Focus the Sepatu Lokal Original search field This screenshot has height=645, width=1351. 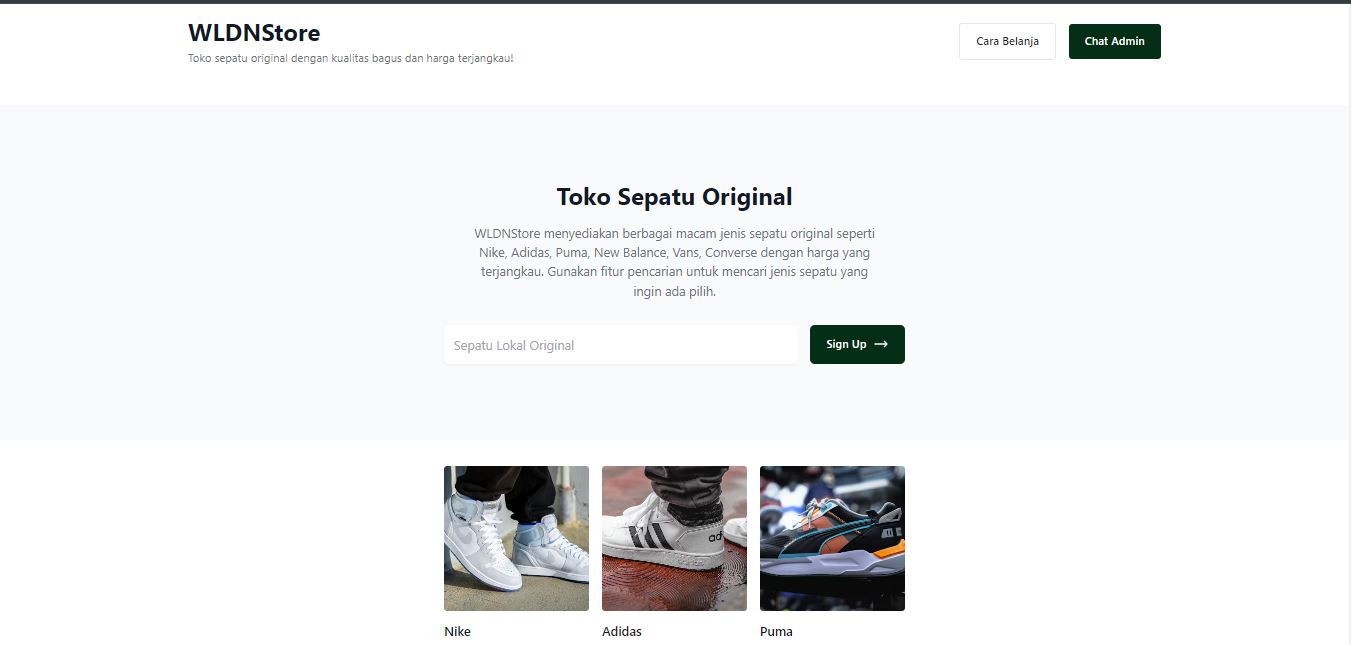[x=620, y=345]
